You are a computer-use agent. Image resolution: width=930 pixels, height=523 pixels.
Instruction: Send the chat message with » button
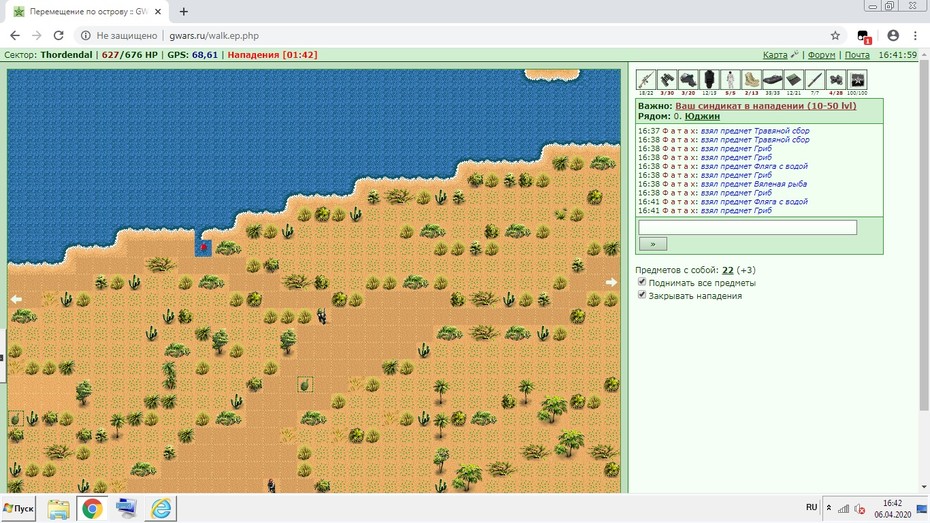click(652, 244)
